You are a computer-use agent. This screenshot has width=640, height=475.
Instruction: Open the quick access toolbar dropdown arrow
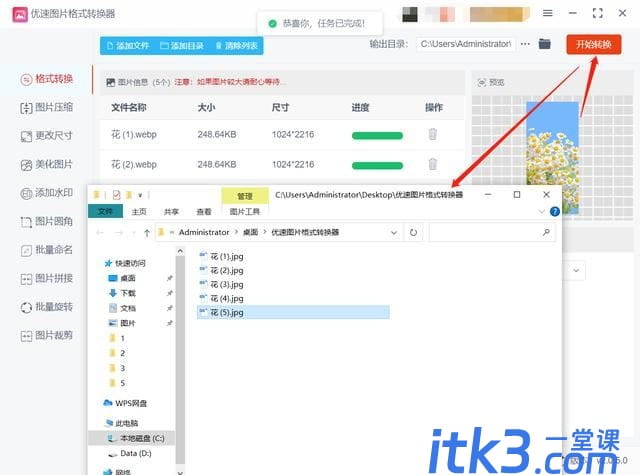[140, 195]
